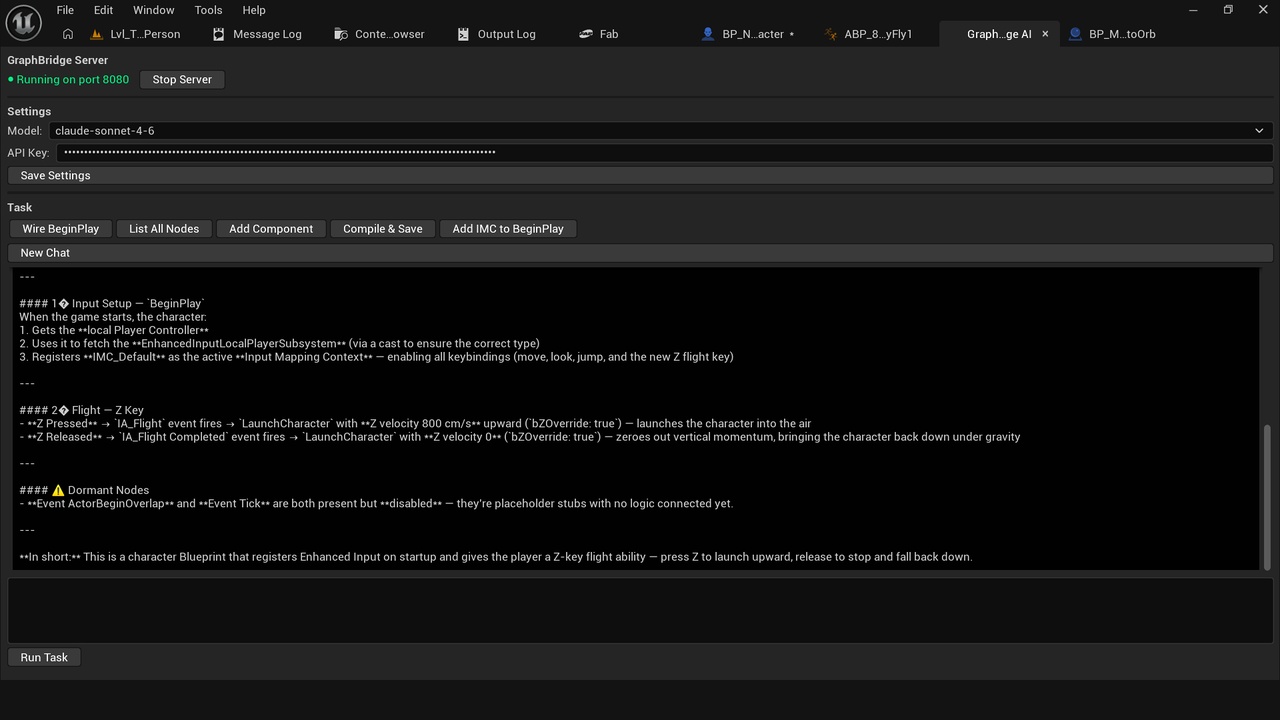Open the Model dropdown claude-sonnet-4-6
Image resolution: width=1280 pixels, height=720 pixels.
(660, 131)
